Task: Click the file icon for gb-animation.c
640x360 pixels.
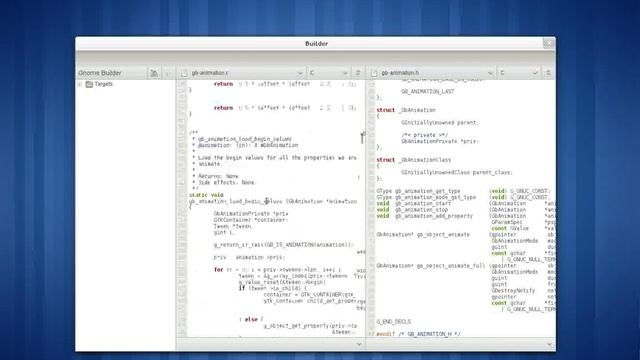Action: coord(184,73)
